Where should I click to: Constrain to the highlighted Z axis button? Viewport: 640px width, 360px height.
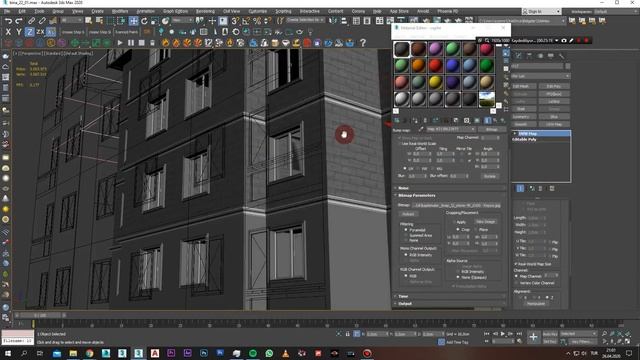[x=29, y=31]
